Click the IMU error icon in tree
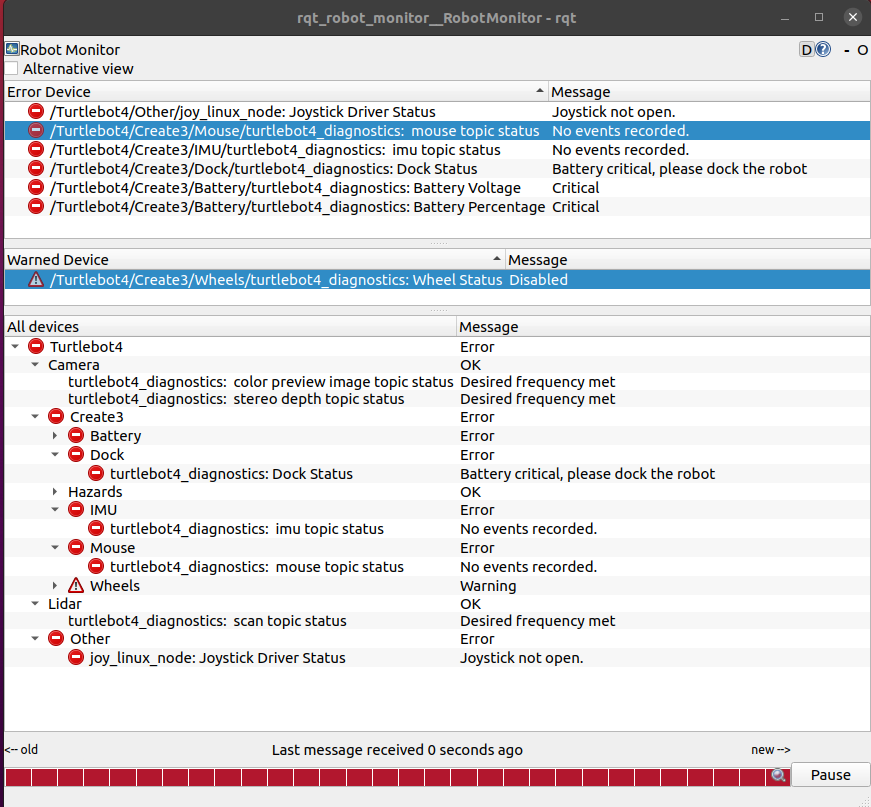 pyautogui.click(x=76, y=509)
